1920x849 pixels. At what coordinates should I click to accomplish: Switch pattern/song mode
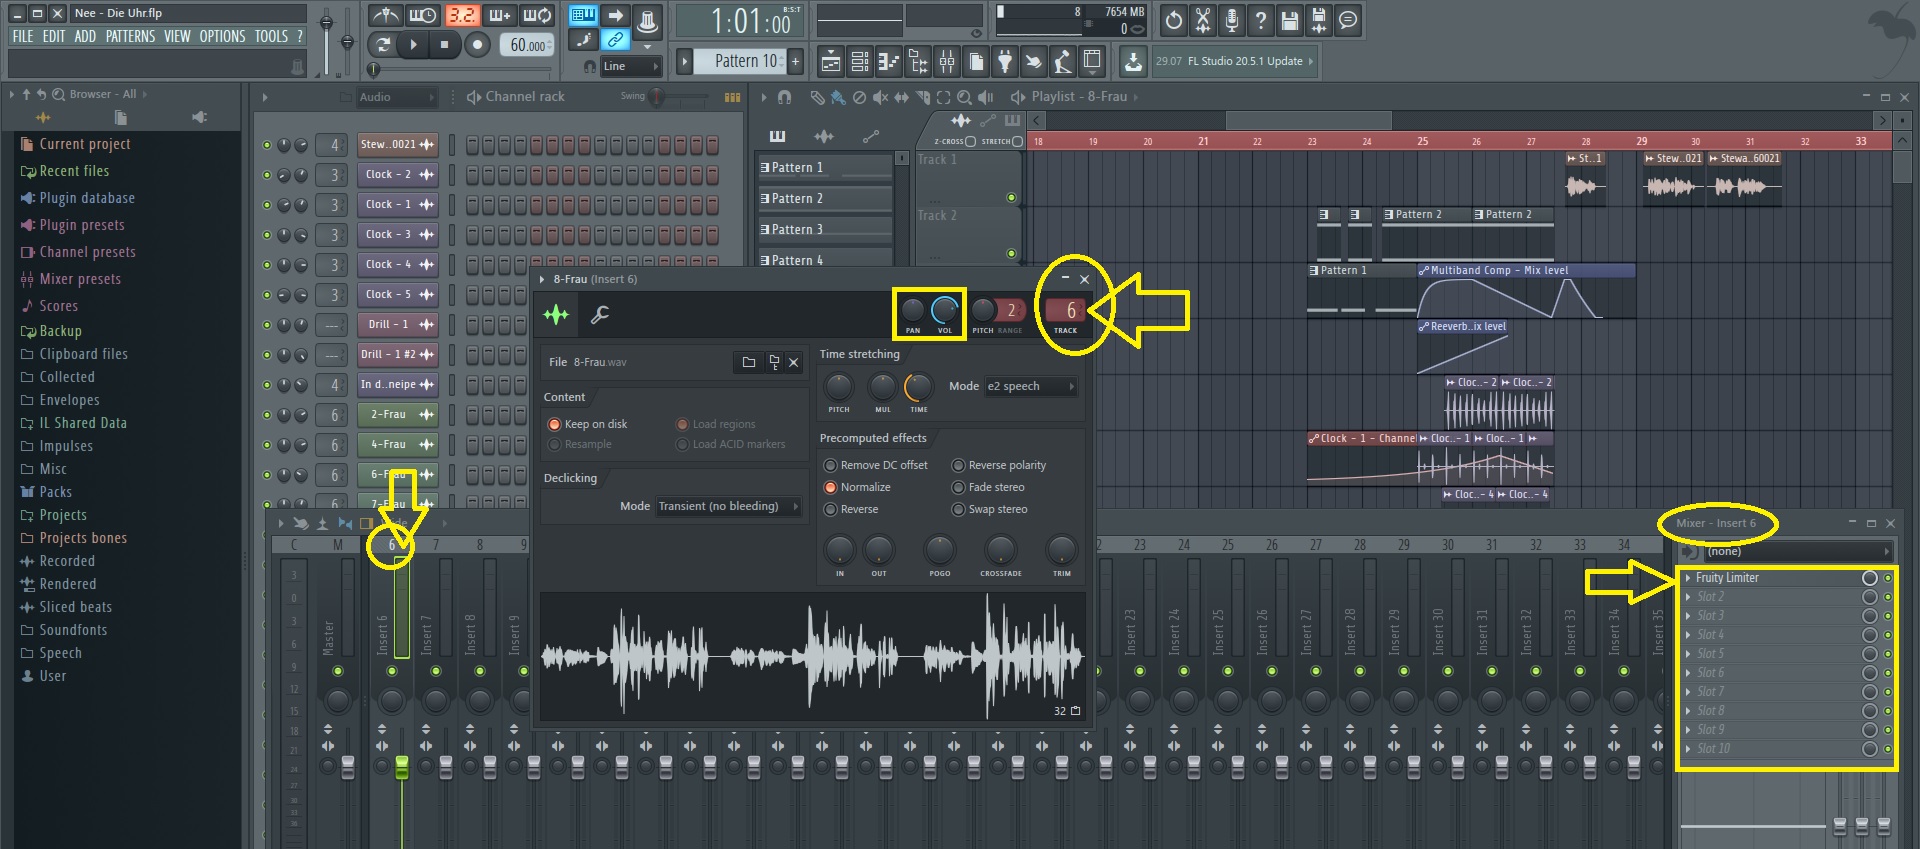[x=382, y=44]
